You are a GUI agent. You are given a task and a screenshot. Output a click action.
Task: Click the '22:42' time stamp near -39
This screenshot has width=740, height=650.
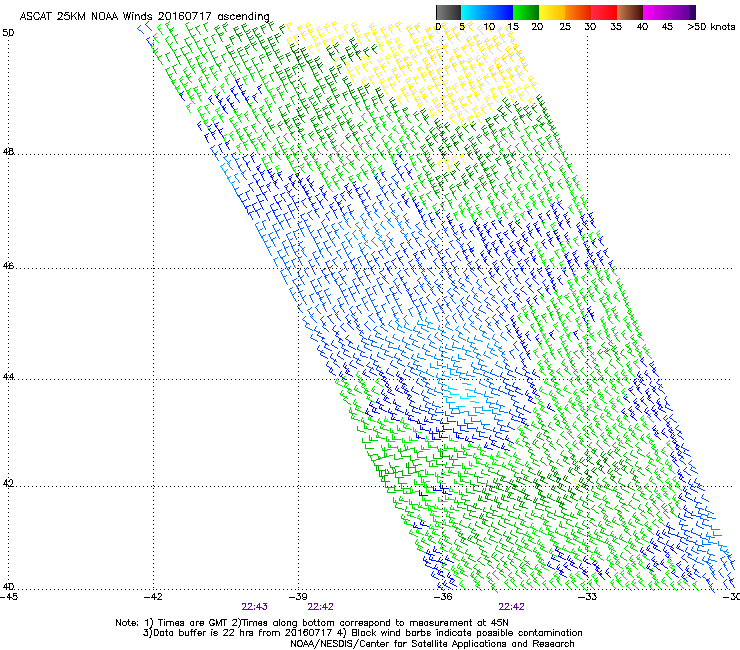click(x=320, y=607)
